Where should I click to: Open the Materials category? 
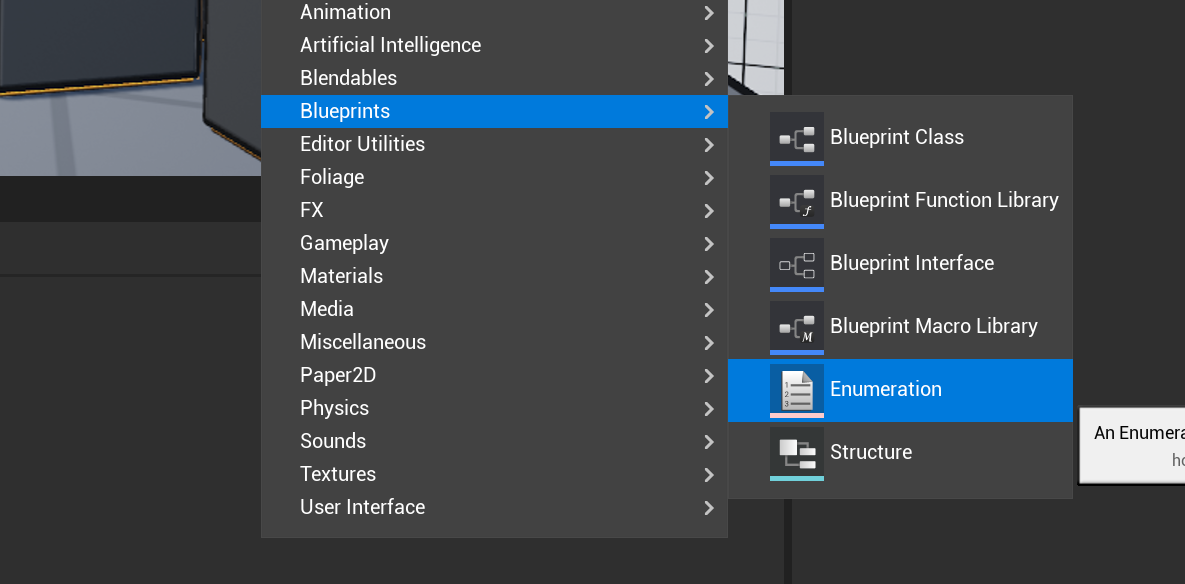[341, 276]
